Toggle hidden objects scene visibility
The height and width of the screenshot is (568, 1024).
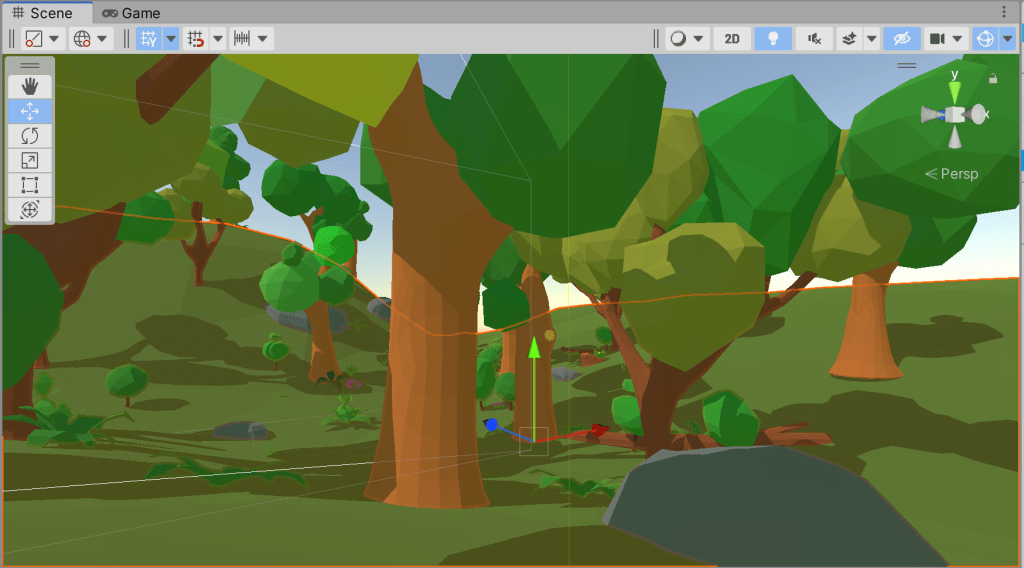pos(901,39)
